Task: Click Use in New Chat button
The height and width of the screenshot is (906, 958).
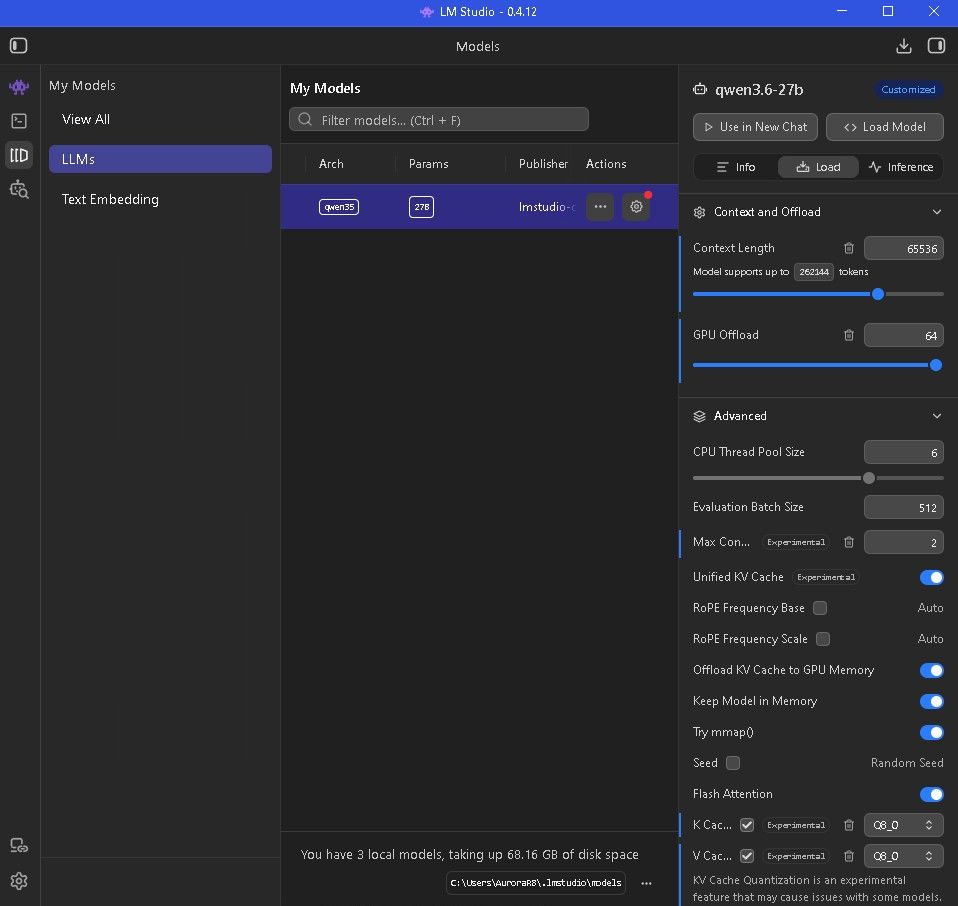Action: (x=755, y=127)
